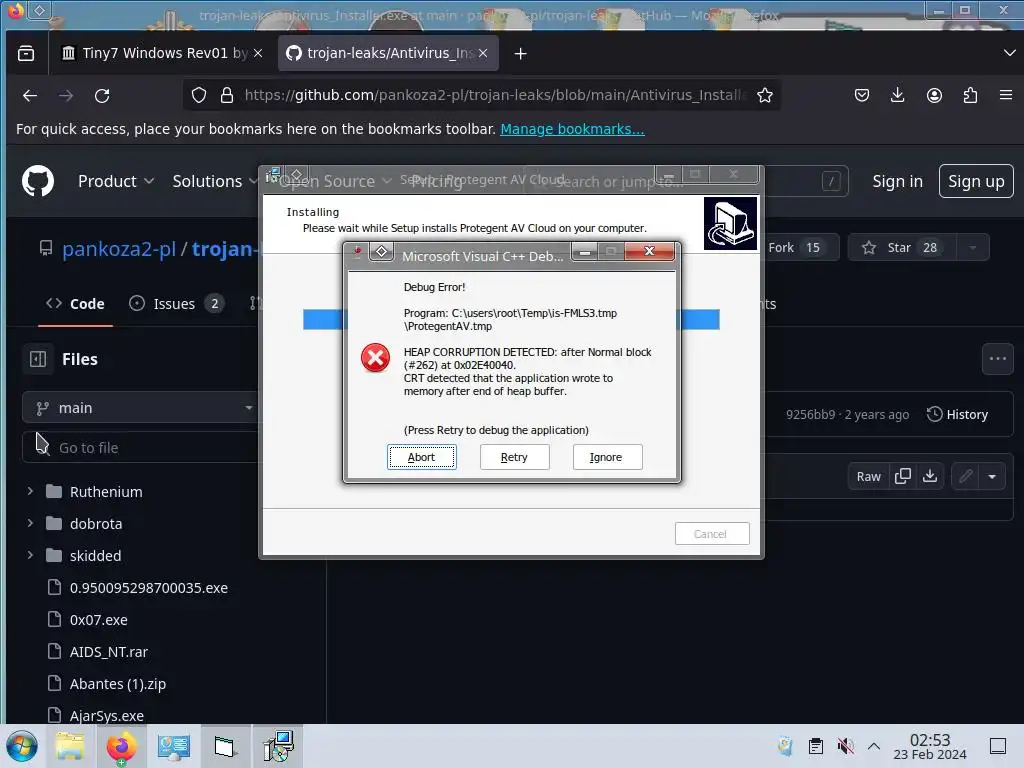1024x768 pixels.
Task: Open file 0.950095298700035.exe
Action: coord(148,588)
